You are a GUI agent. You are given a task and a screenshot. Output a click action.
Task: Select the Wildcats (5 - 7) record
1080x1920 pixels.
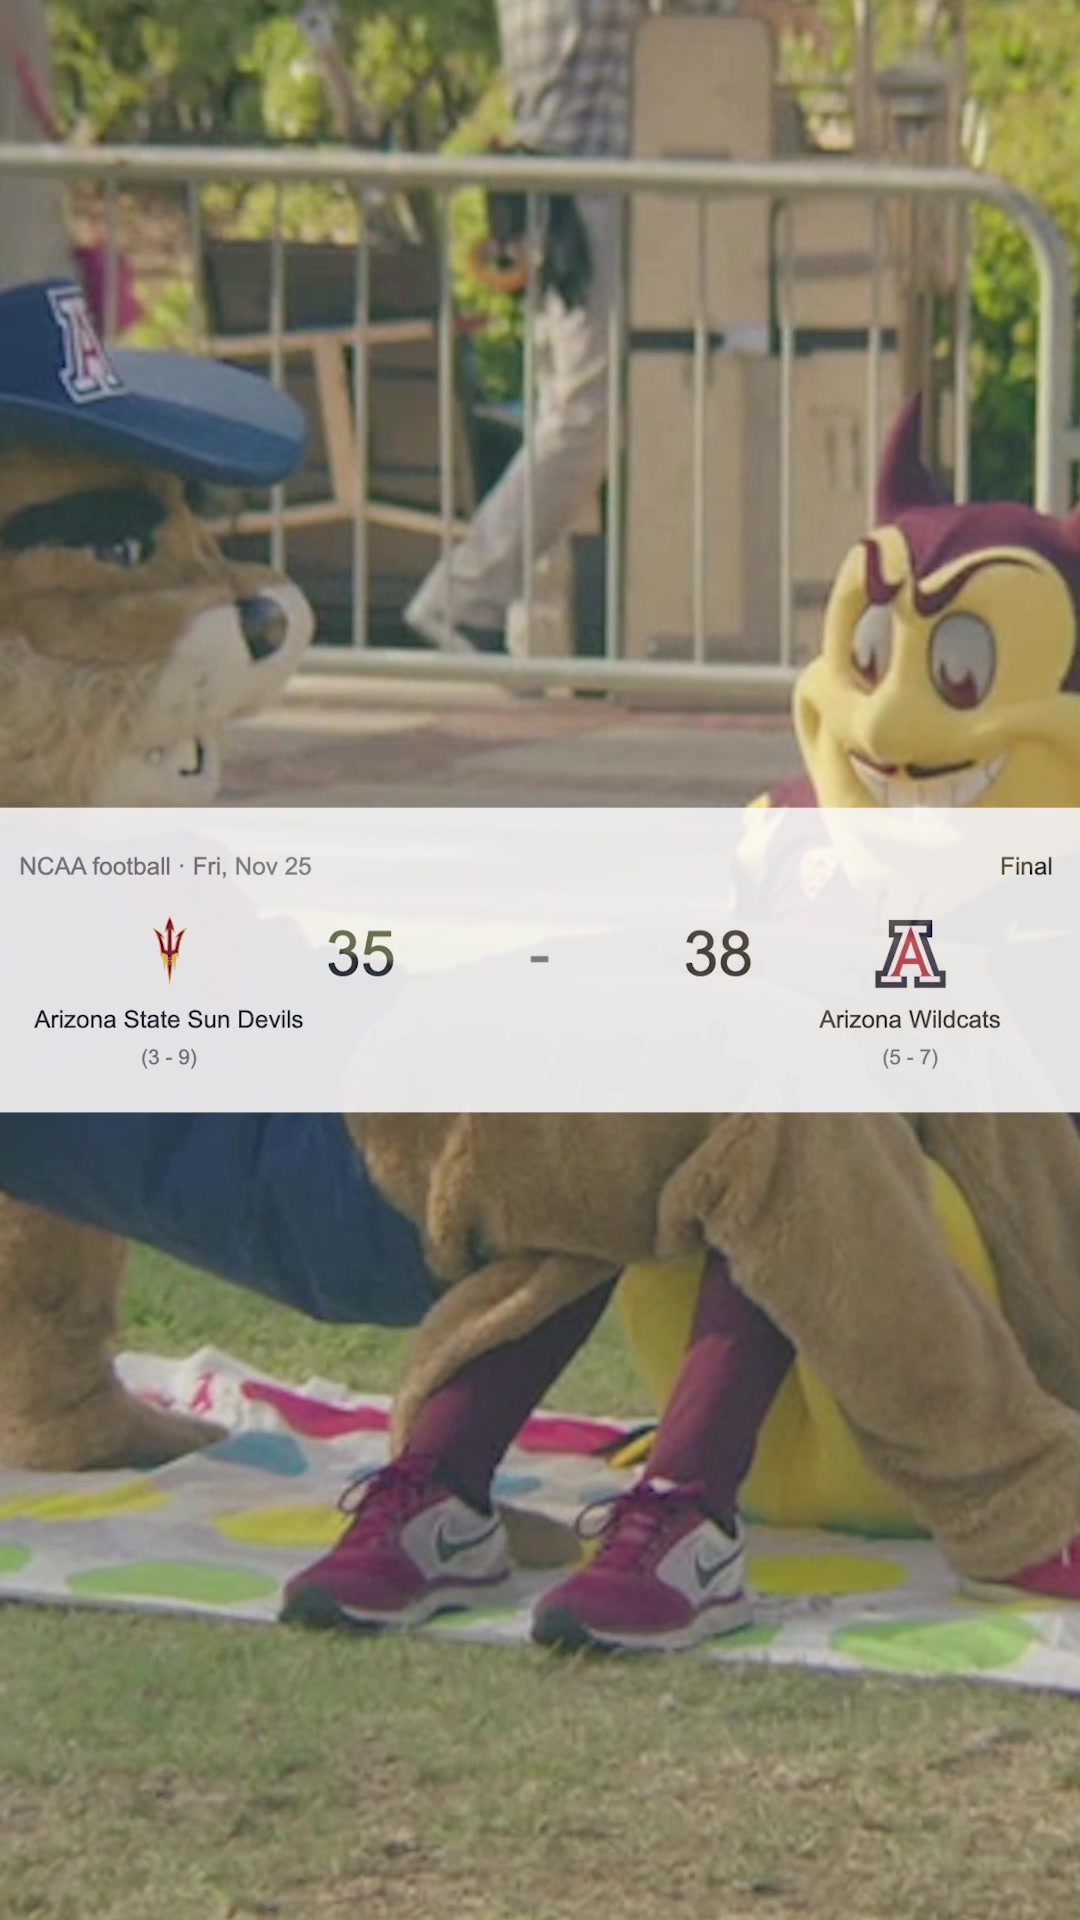(910, 1057)
